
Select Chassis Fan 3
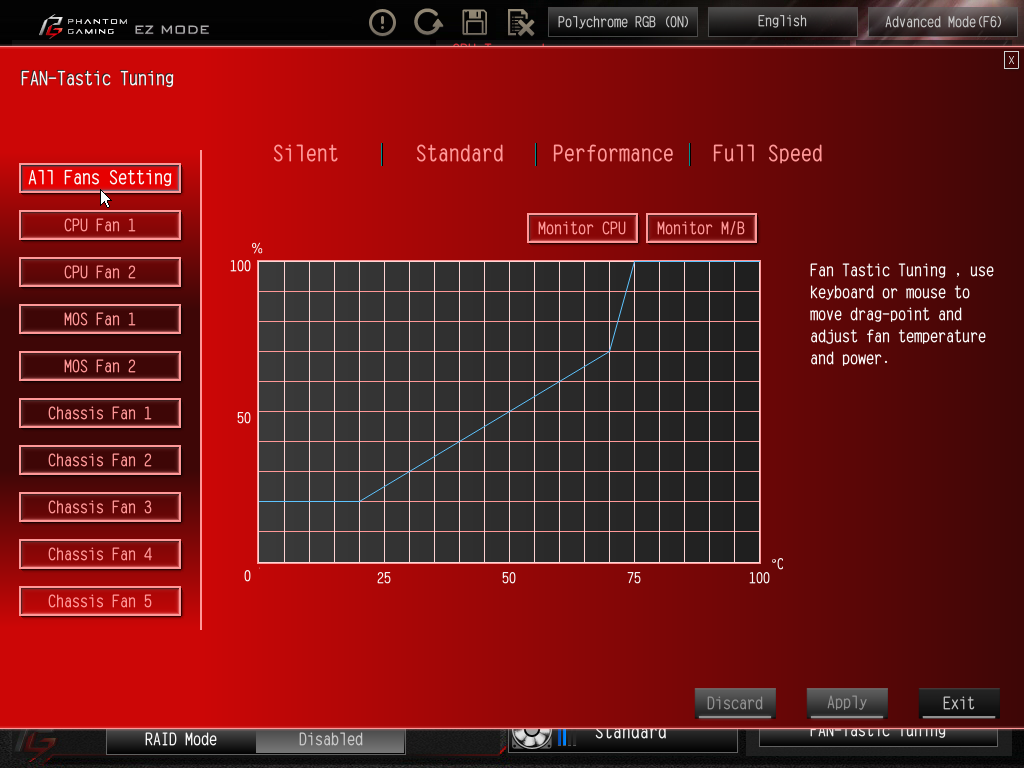(x=100, y=507)
